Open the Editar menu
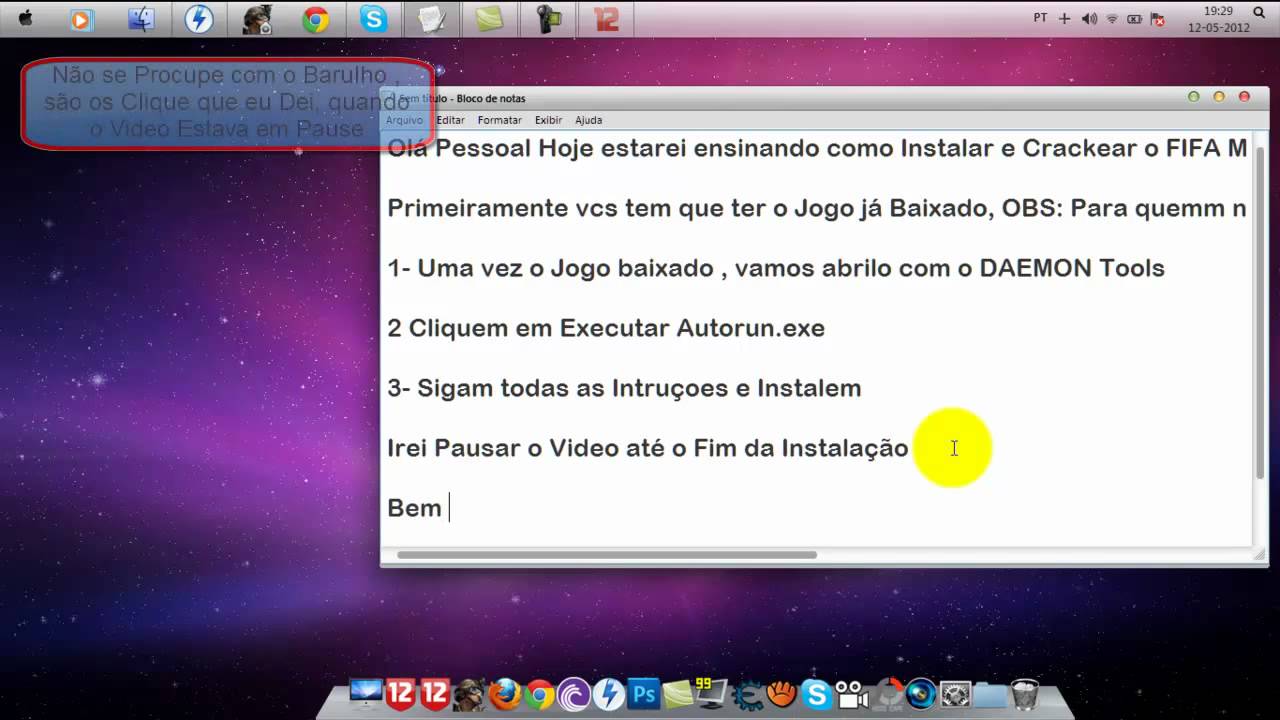This screenshot has height=720, width=1280. (450, 120)
